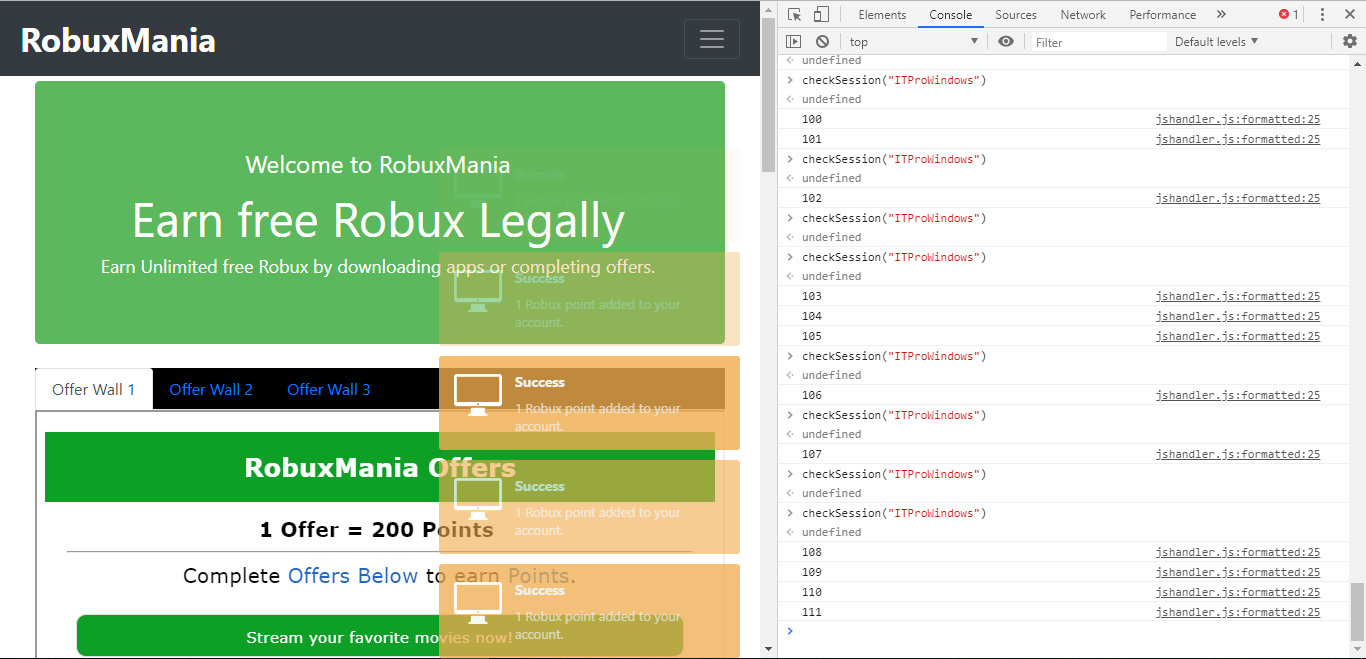
Task: Click inside the console Filter field
Action: click(1097, 42)
